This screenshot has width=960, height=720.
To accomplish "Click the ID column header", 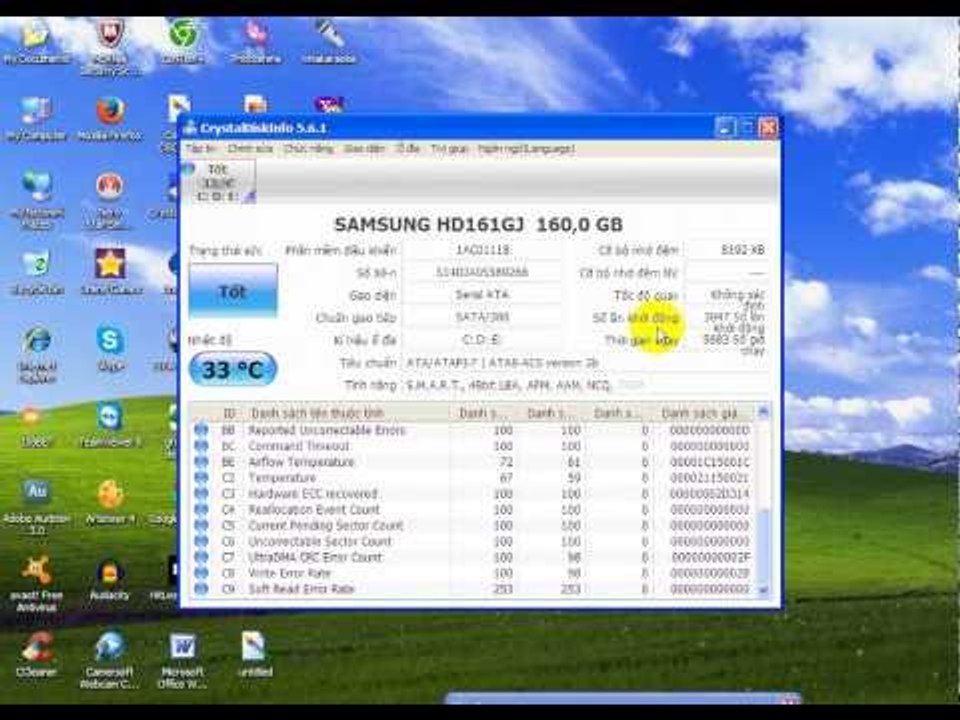I will coord(229,413).
